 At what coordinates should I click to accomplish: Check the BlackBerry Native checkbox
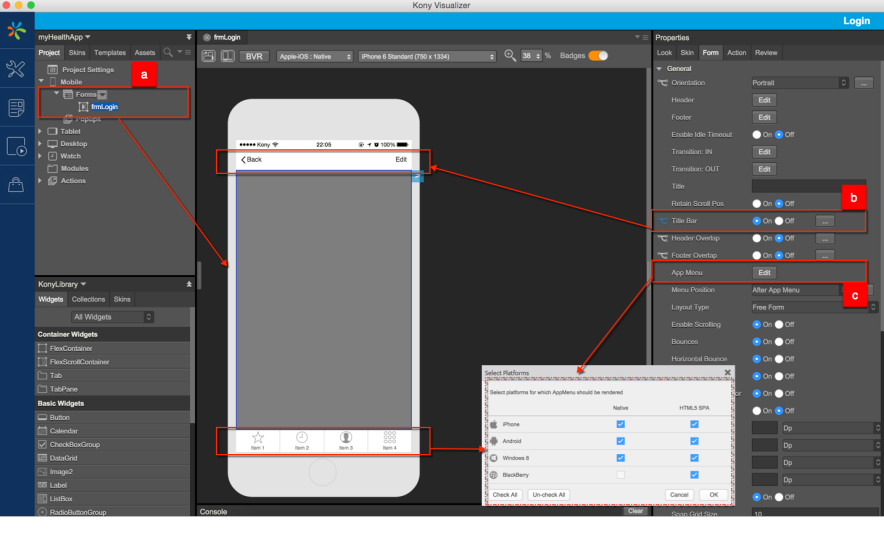click(620, 475)
